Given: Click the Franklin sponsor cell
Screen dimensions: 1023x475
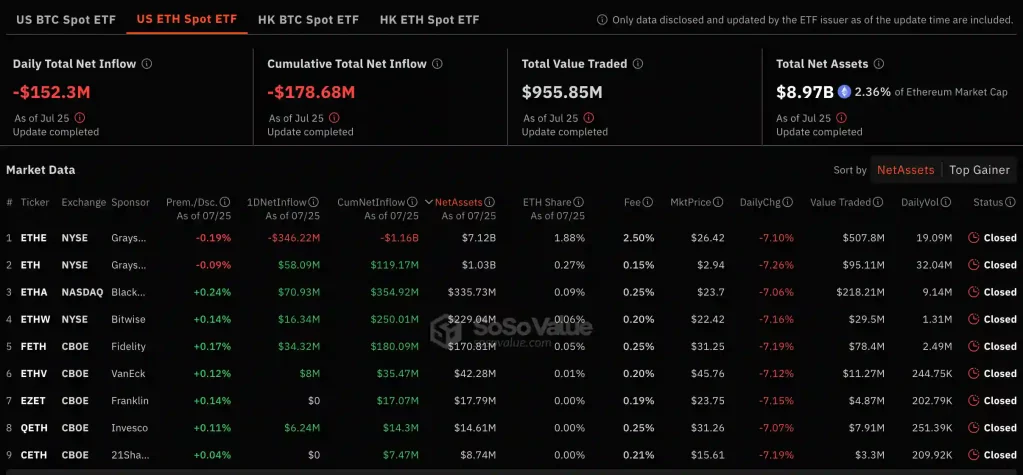Looking at the screenshot, I should [130, 401].
